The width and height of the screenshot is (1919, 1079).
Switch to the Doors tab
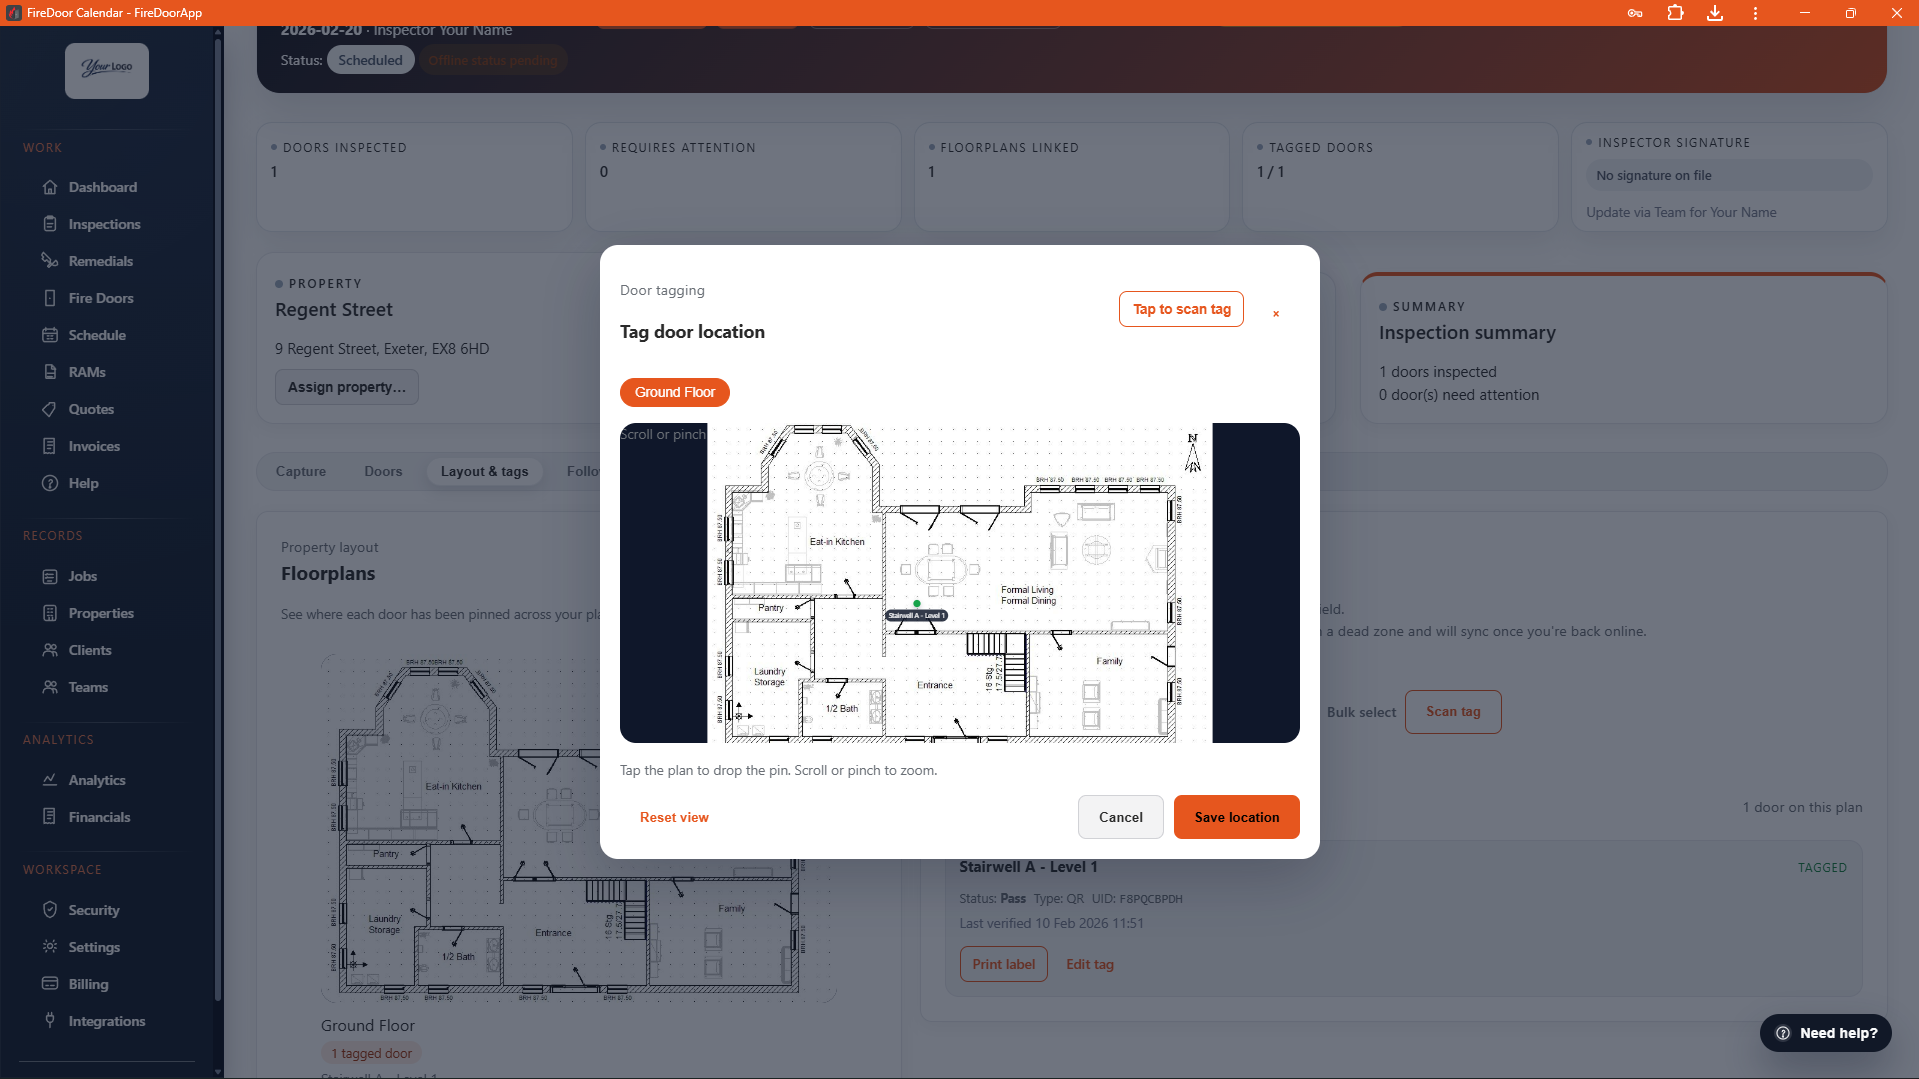(383, 471)
